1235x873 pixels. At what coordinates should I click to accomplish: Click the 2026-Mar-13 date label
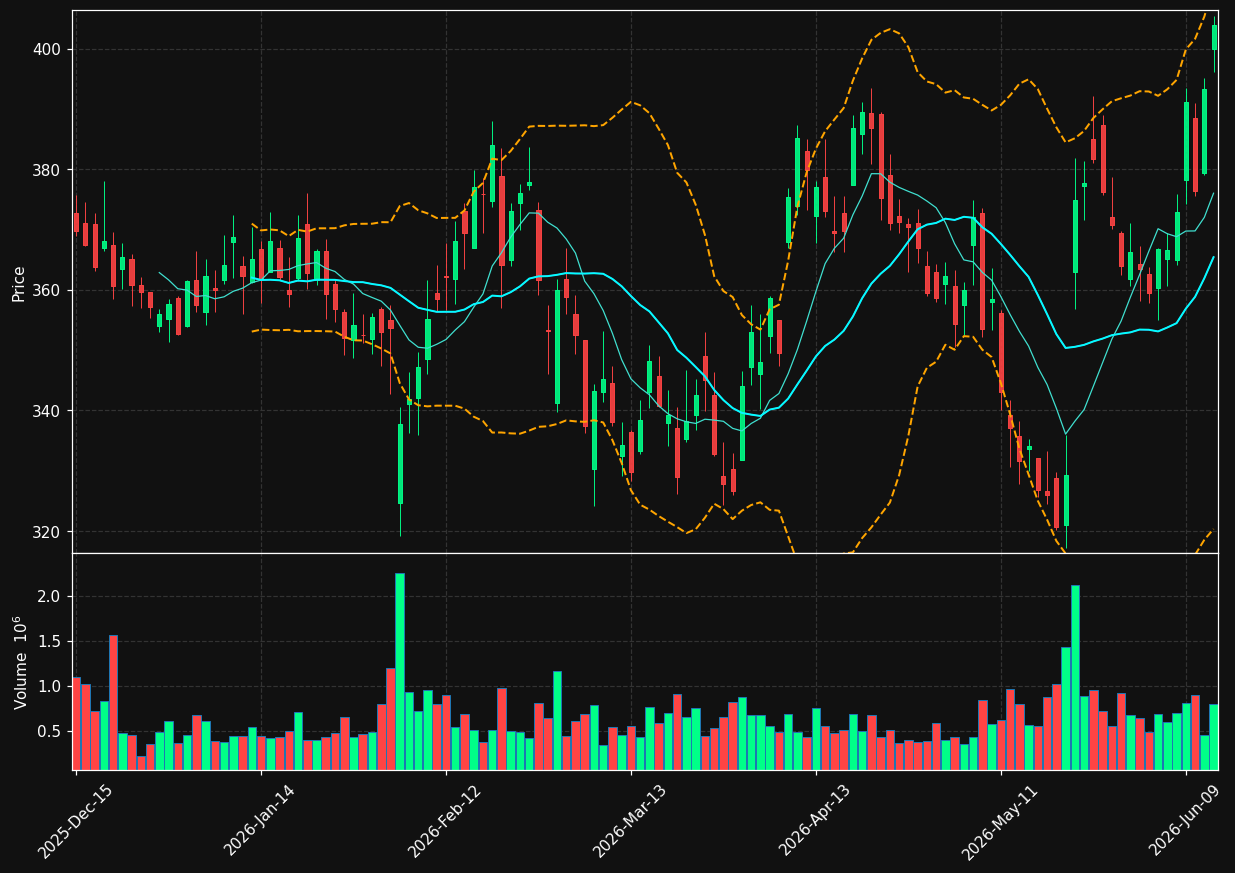(630, 821)
